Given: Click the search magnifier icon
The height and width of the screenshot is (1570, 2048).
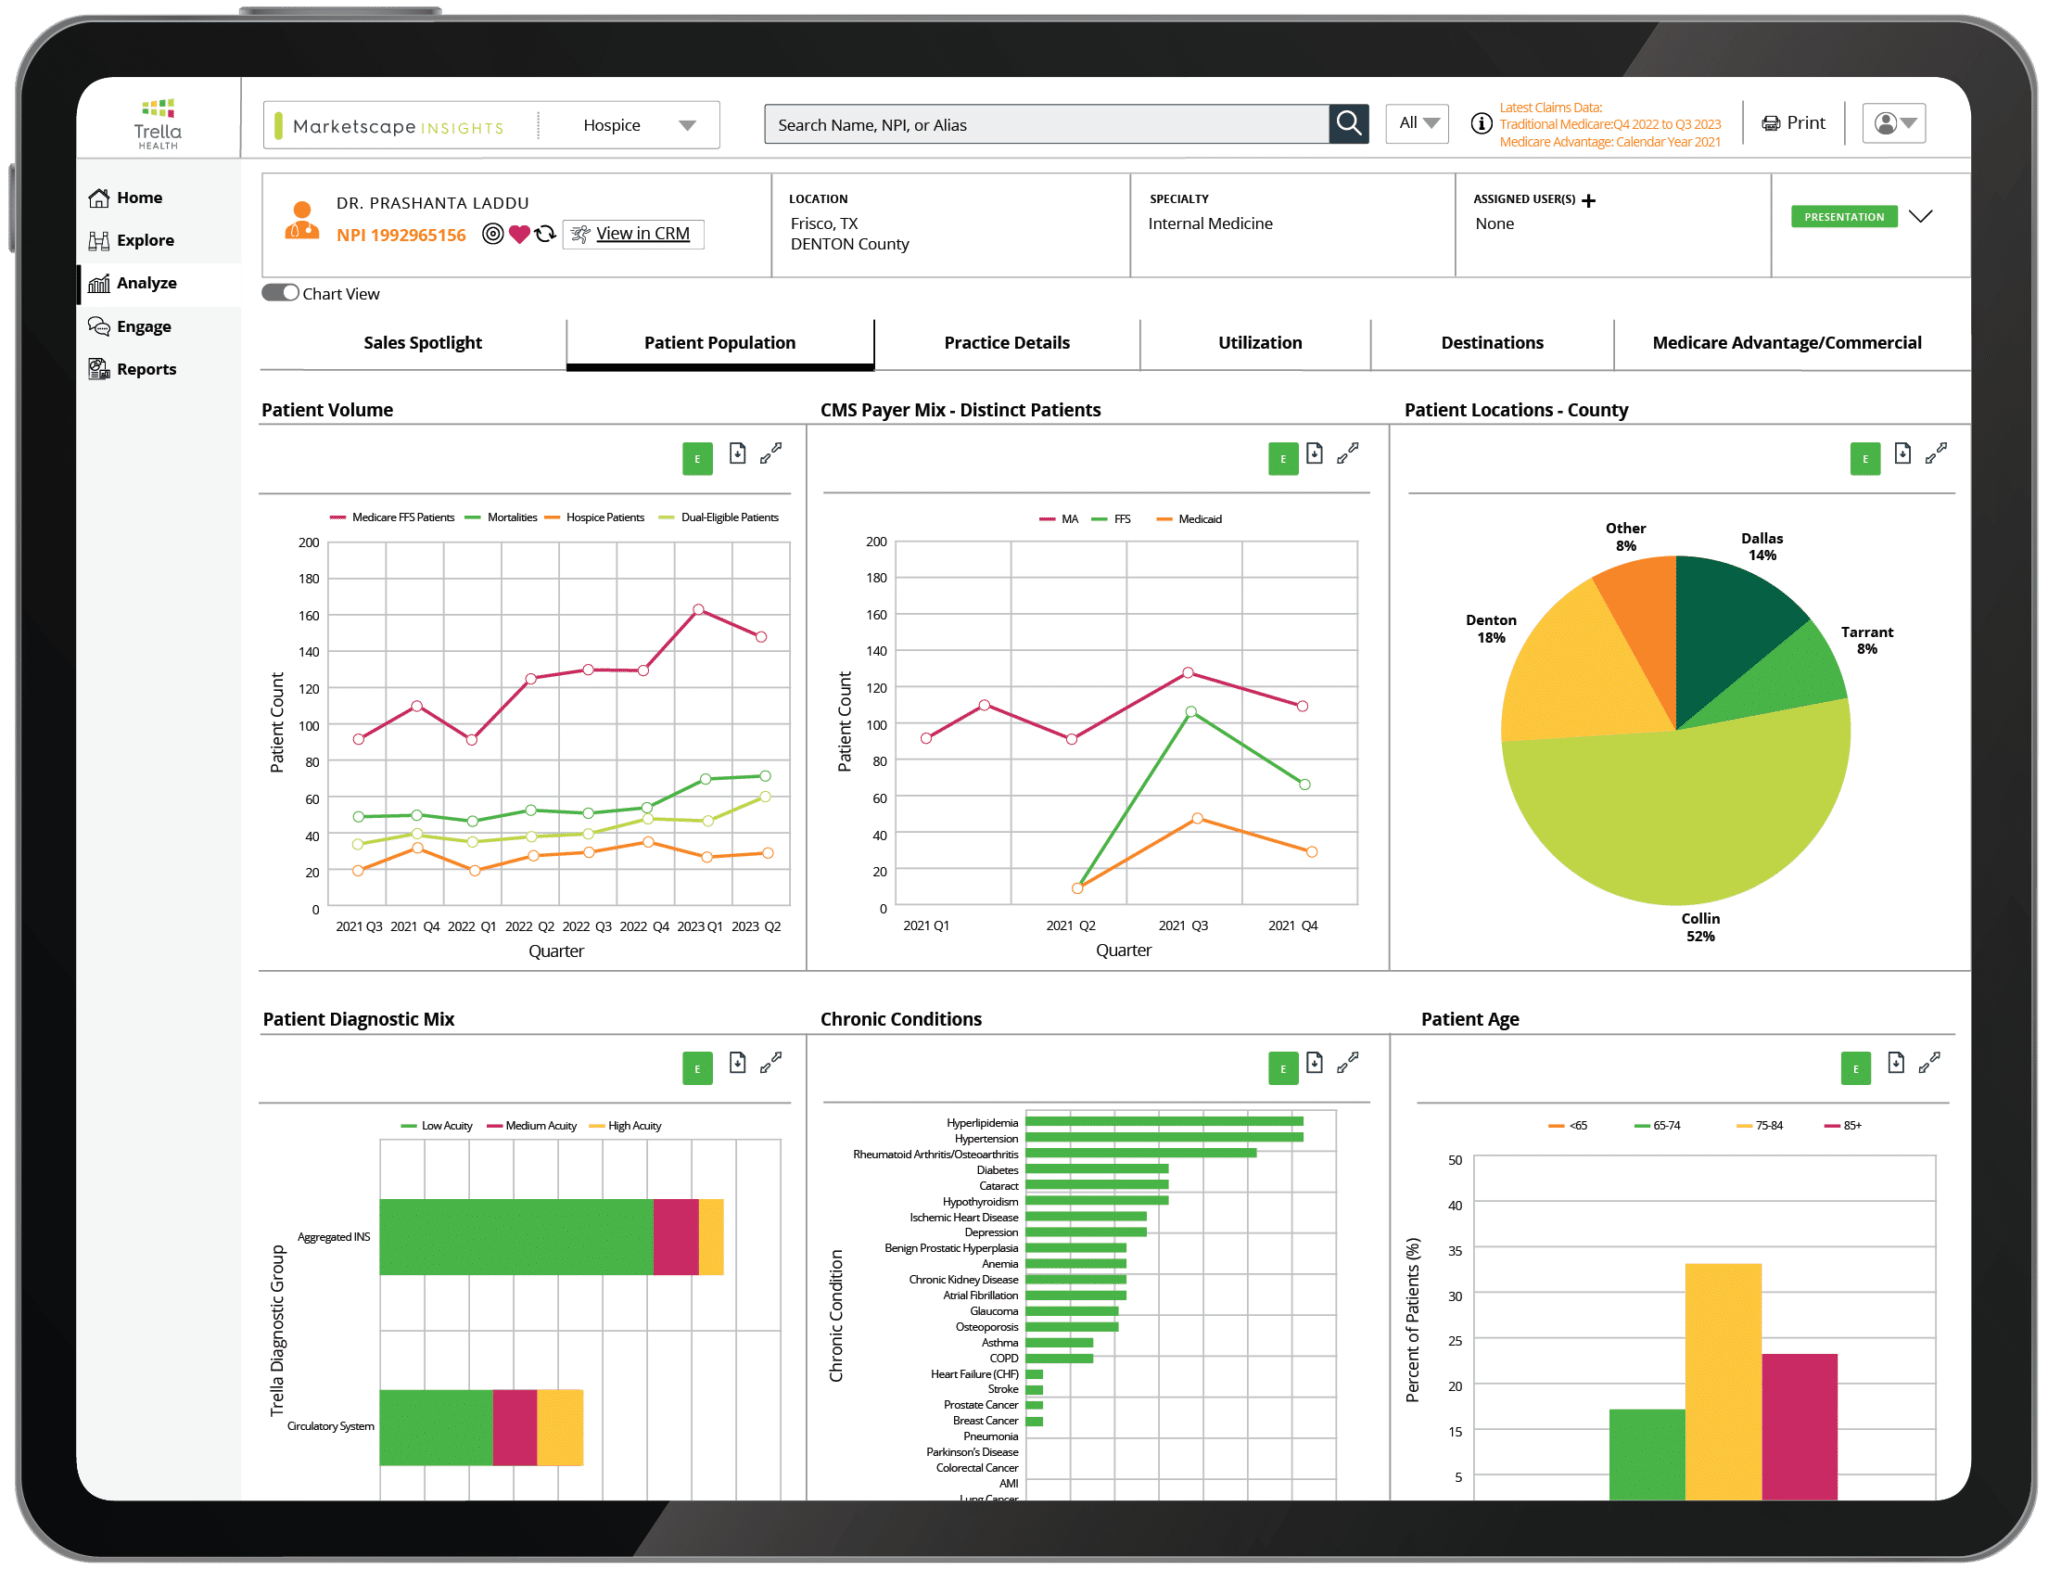Looking at the screenshot, I should 1348,123.
